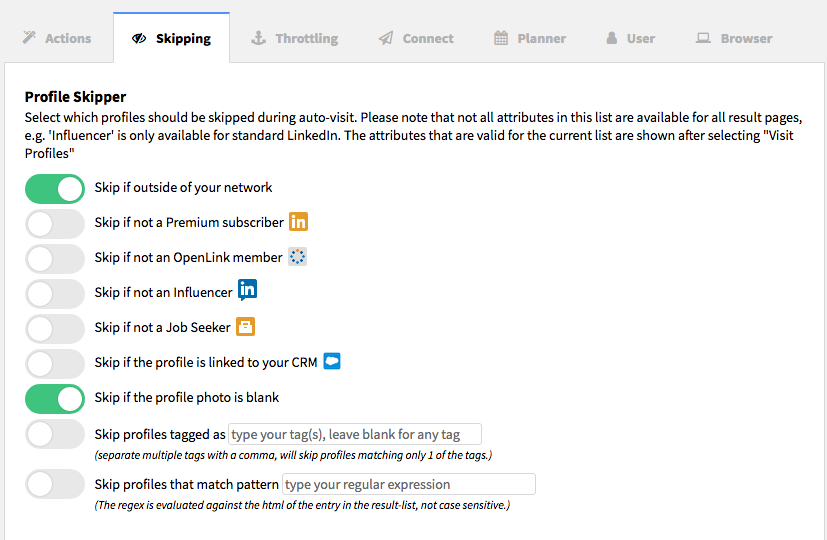Focus the tags input field
The height and width of the screenshot is (540, 827).
tap(355, 434)
